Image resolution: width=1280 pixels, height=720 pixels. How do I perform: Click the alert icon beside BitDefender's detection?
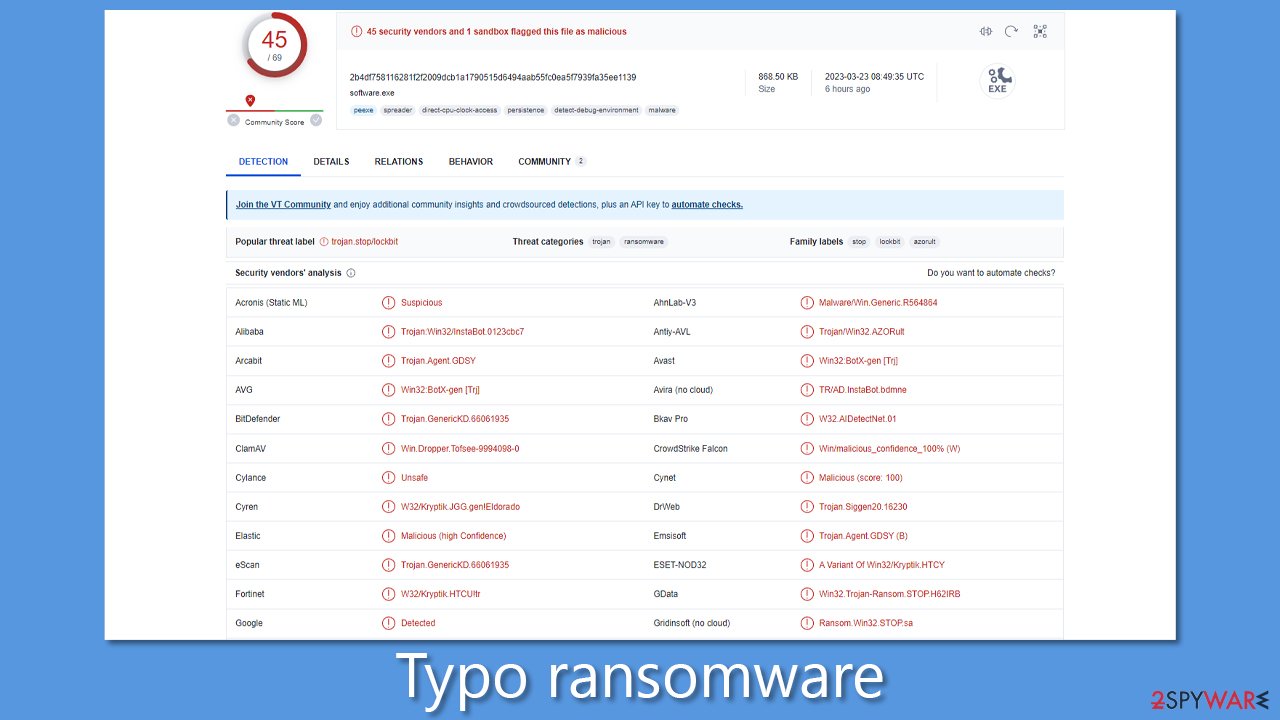coord(389,419)
